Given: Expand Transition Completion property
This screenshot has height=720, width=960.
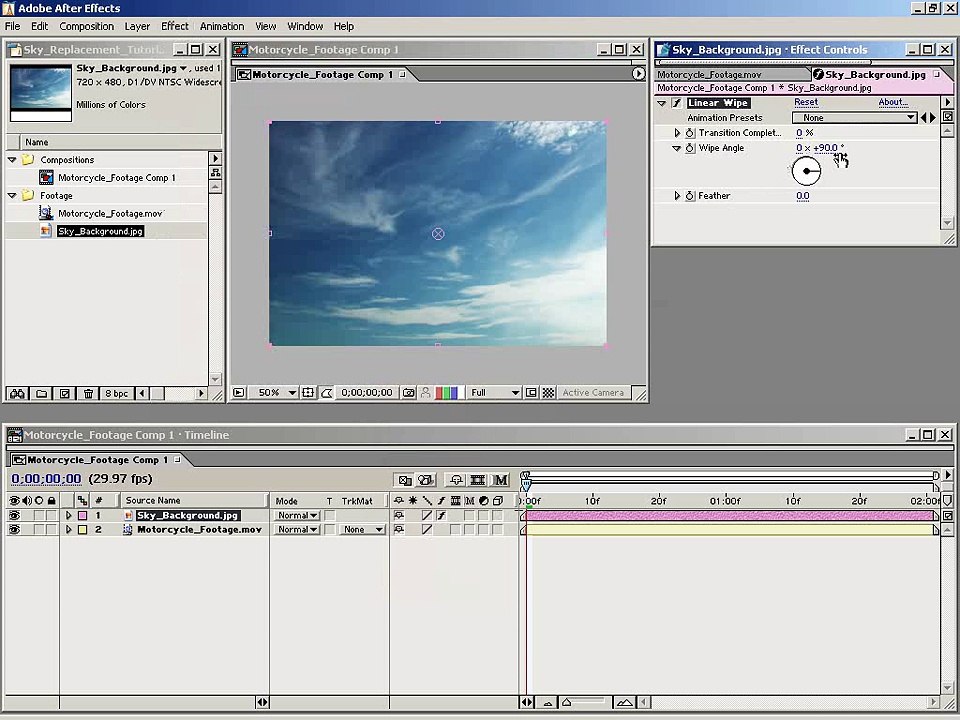Looking at the screenshot, I should [x=677, y=132].
